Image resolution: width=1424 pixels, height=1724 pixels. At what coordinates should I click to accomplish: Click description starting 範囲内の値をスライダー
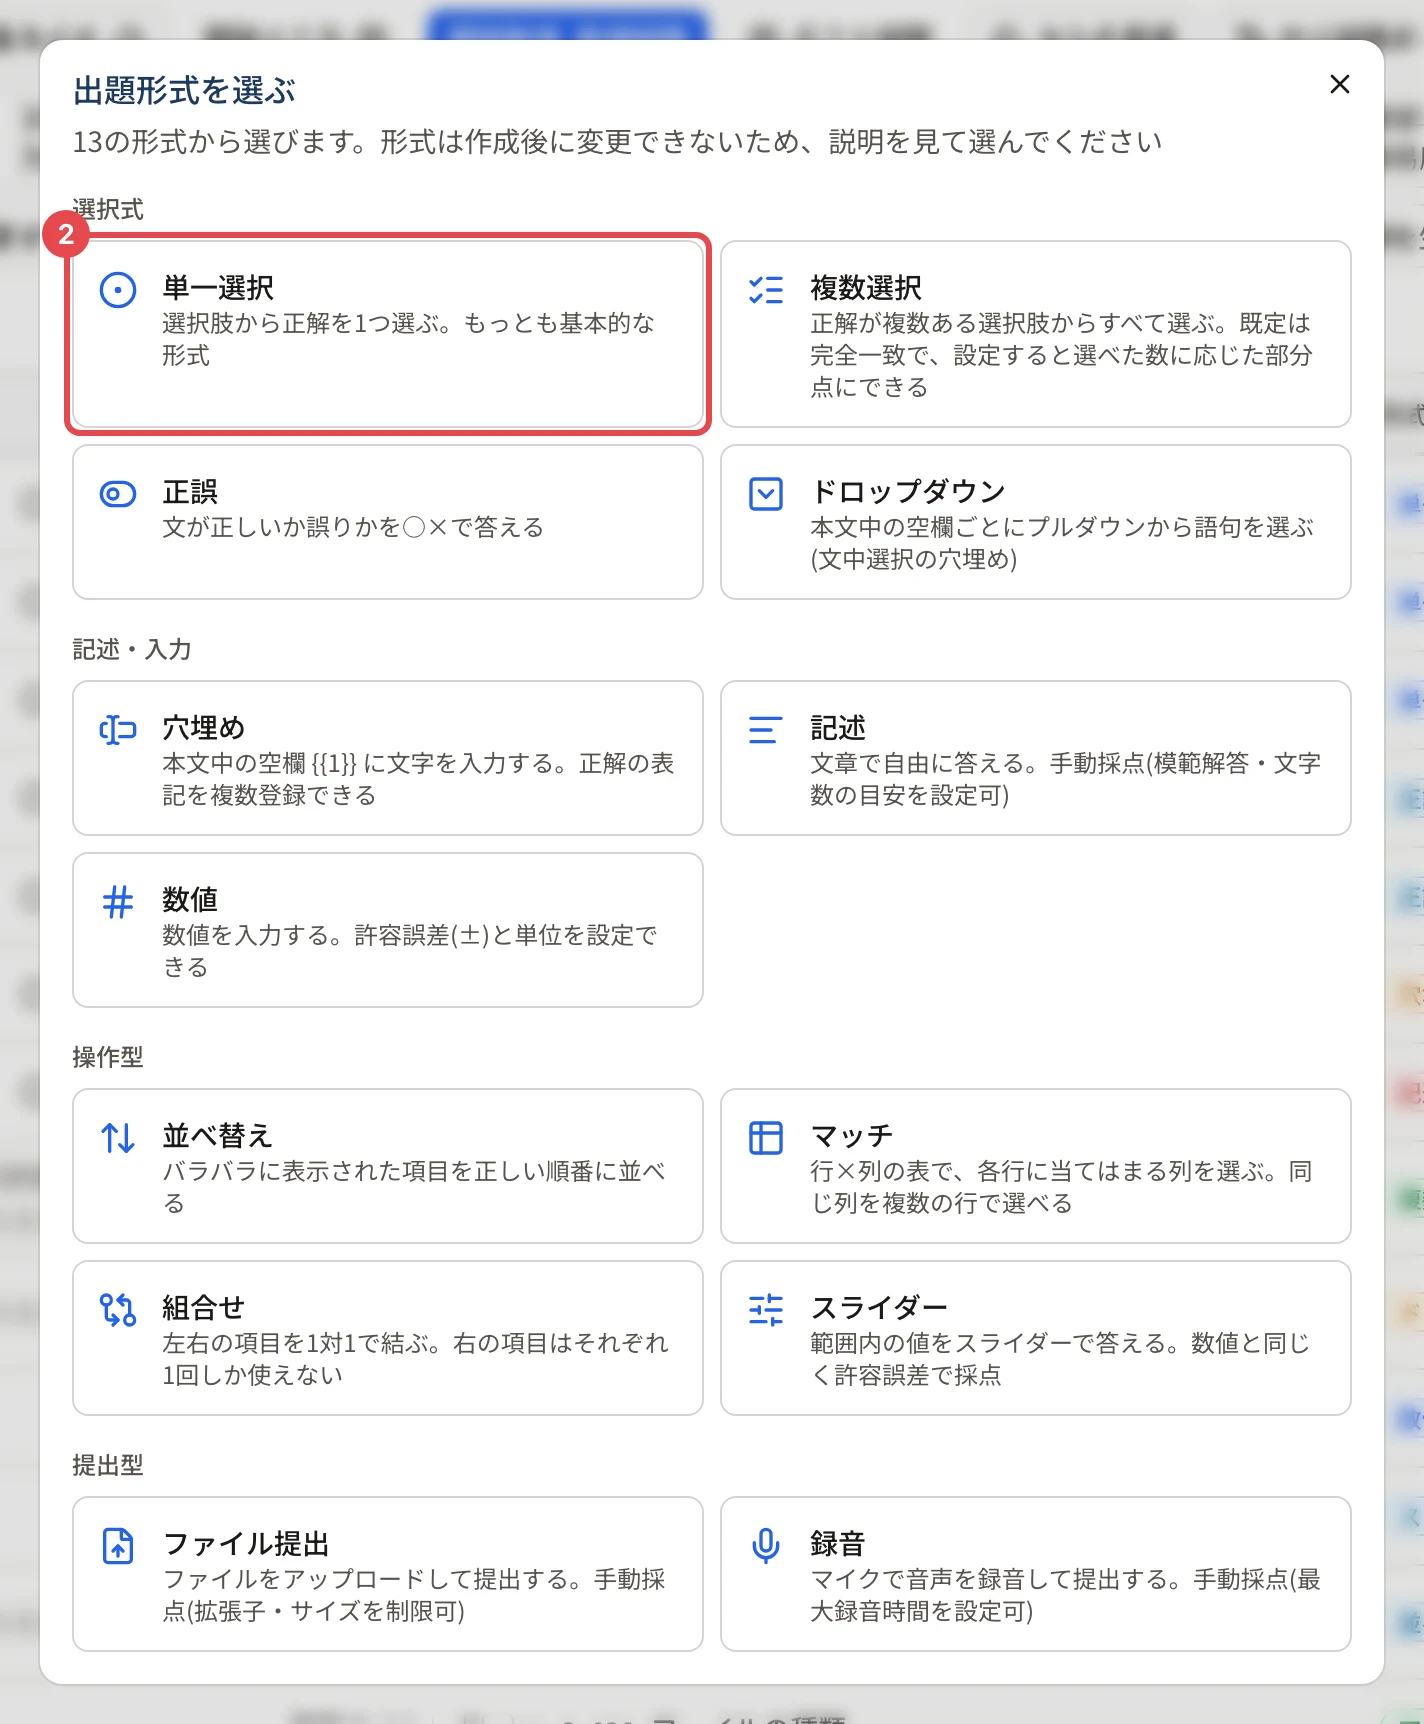(1060, 1359)
